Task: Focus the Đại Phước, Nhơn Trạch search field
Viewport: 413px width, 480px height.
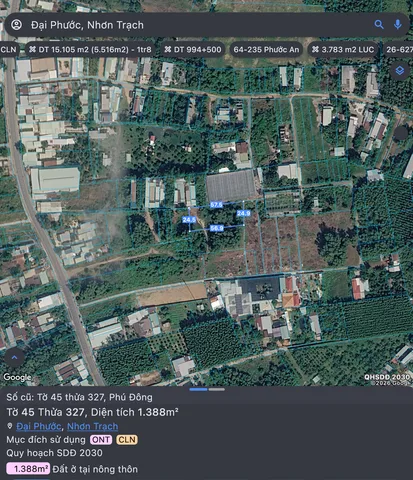Action: (x=200, y=25)
